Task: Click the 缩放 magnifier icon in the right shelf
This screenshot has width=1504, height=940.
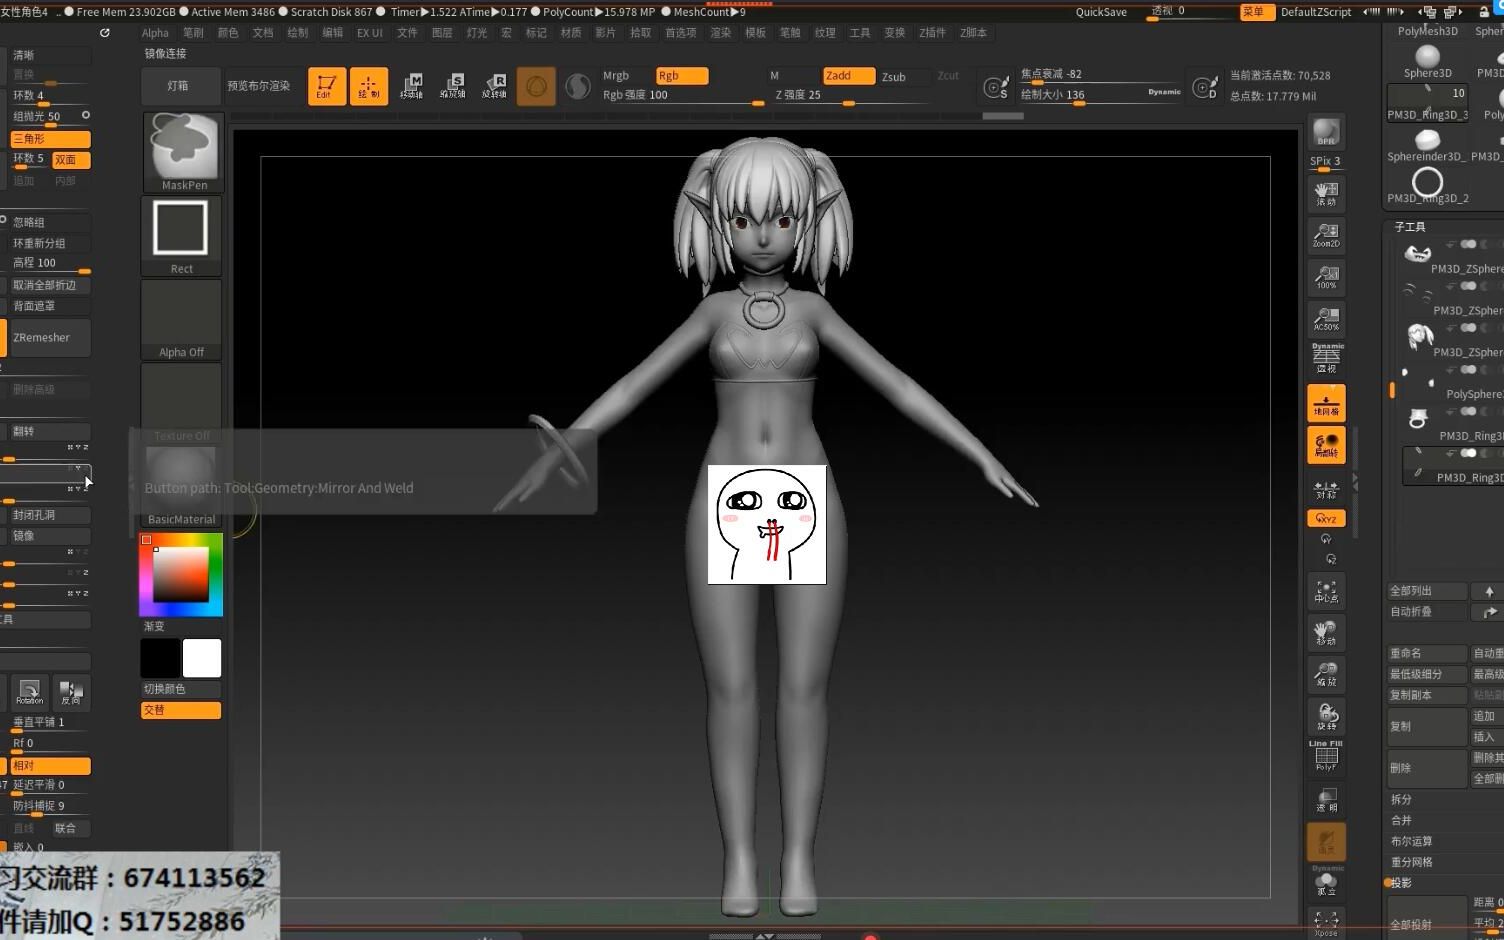Action: (x=1326, y=675)
